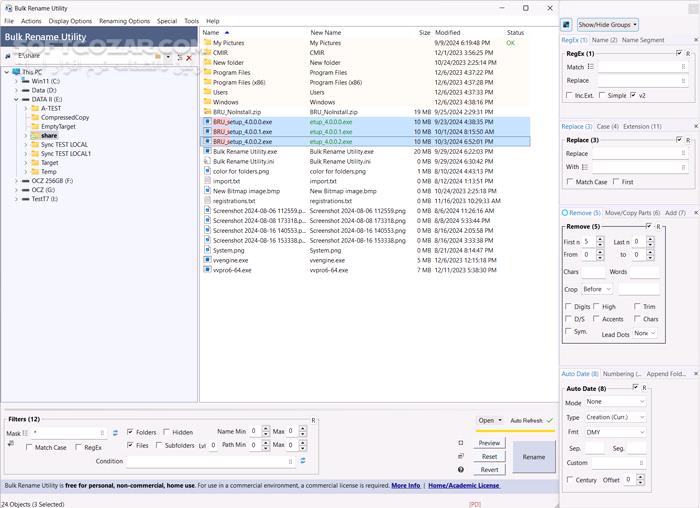This screenshot has width=700, height=508.
Task: Open the Auto Date Type dropdown
Action: point(615,417)
